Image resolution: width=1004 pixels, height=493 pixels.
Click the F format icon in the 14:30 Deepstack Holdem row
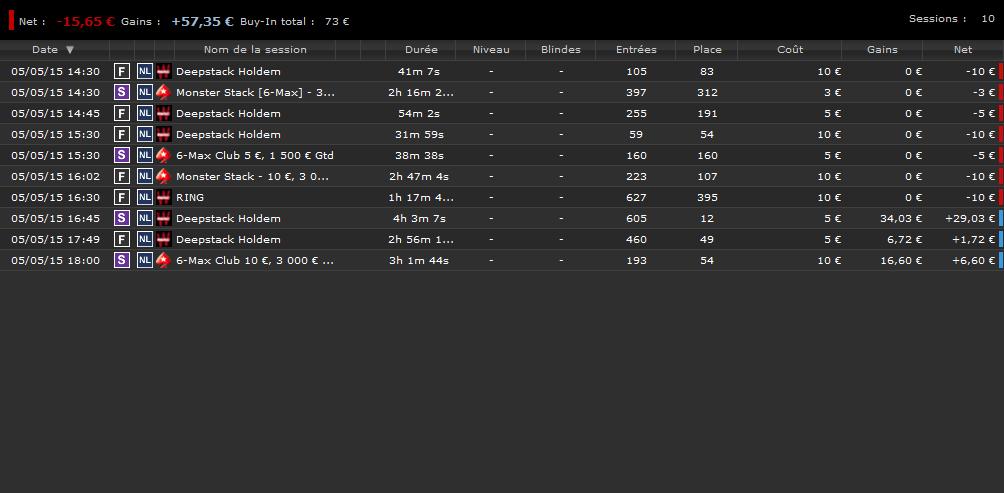(x=122, y=71)
